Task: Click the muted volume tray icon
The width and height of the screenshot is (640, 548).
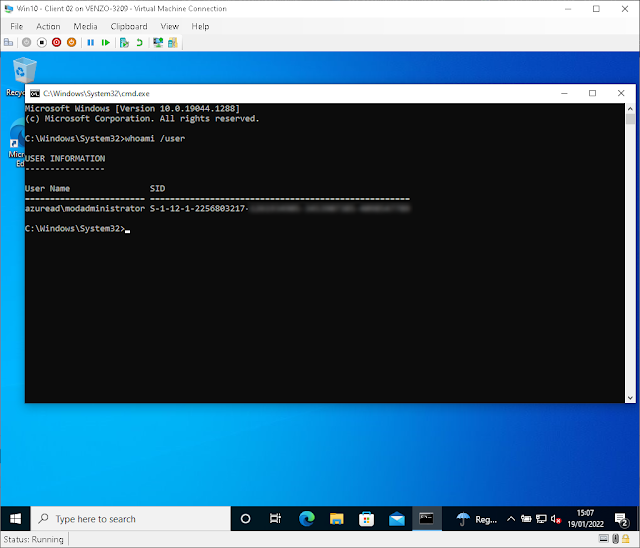Action: pyautogui.click(x=556, y=519)
